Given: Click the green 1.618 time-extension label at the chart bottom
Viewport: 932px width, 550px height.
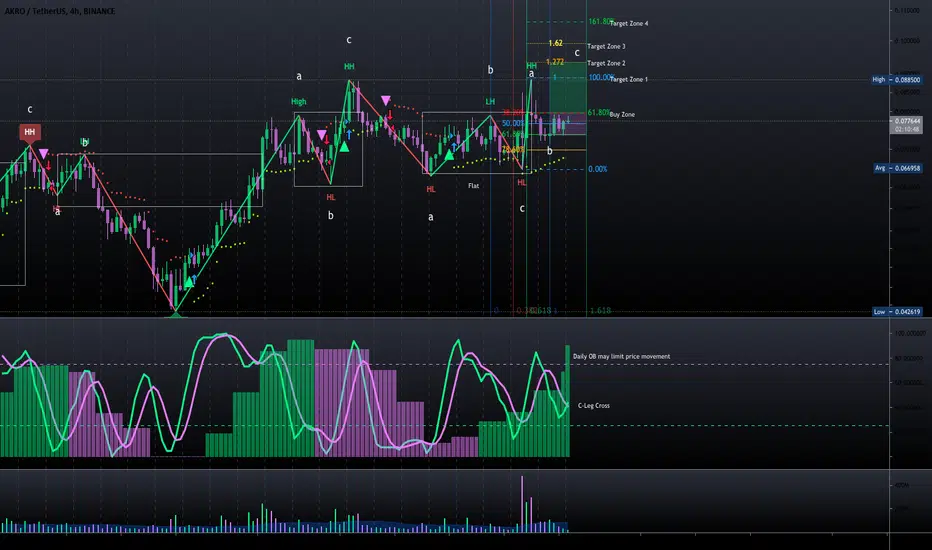Looking at the screenshot, I should pyautogui.click(x=600, y=310).
